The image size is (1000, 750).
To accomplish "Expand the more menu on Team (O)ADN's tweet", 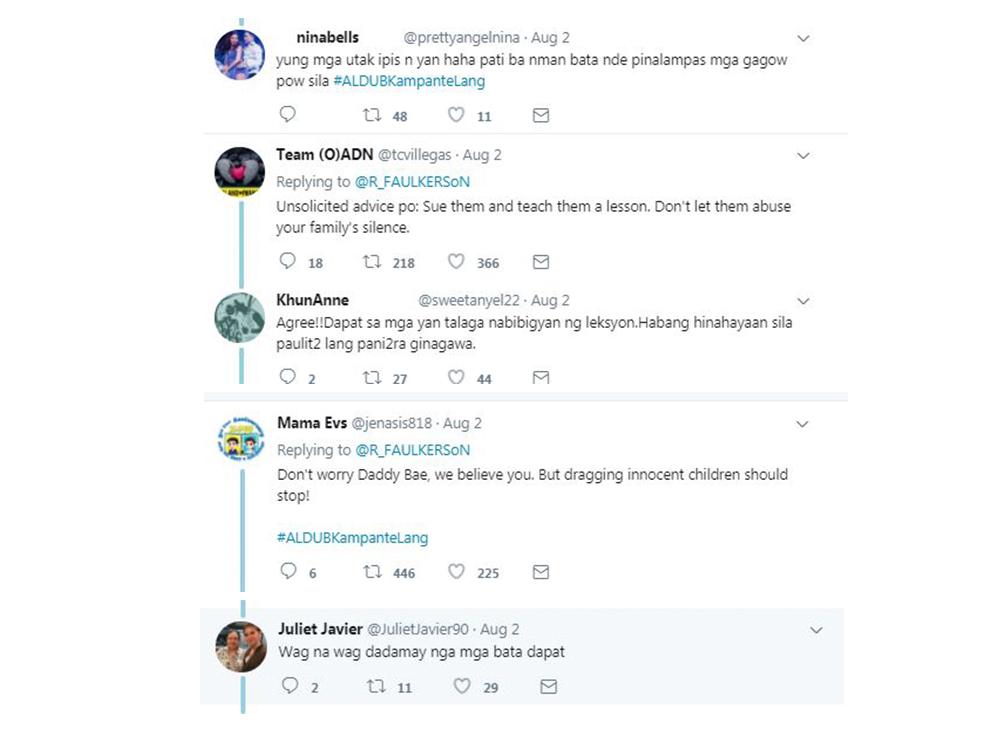I will (802, 156).
